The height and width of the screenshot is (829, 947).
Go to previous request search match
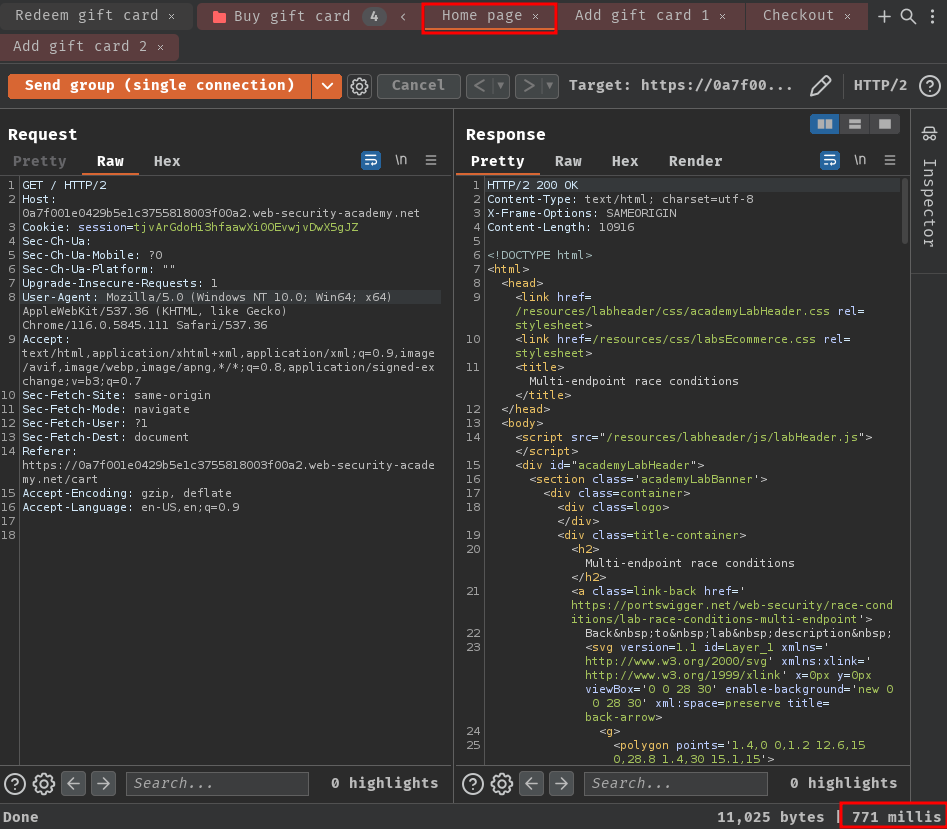point(74,784)
